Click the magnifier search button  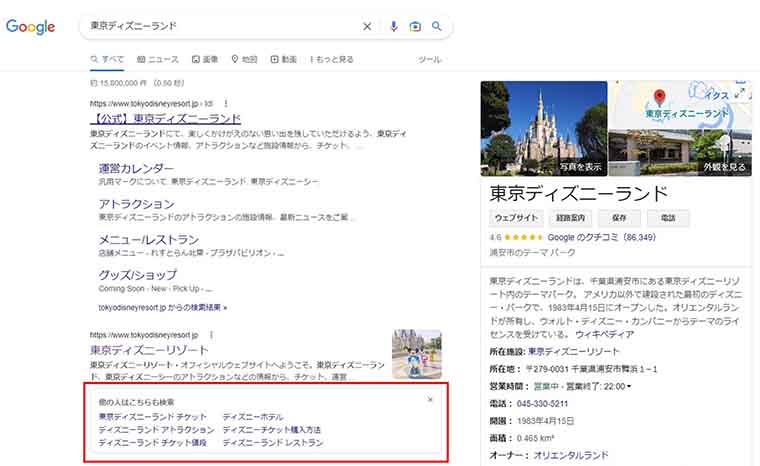(437, 26)
